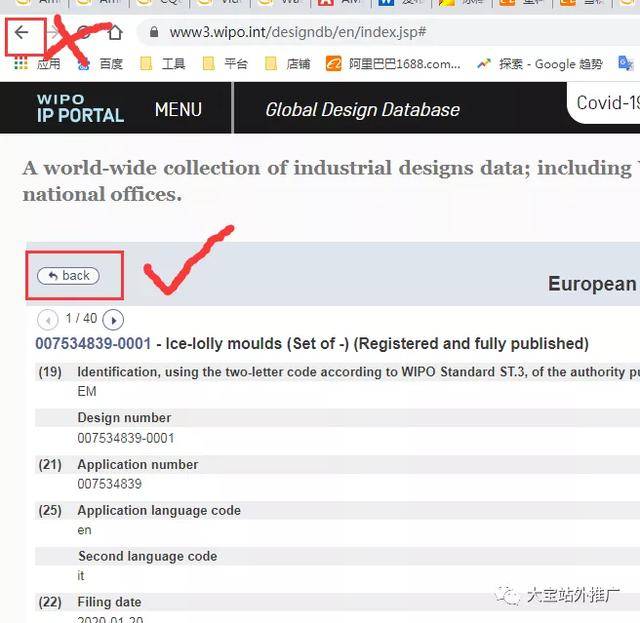Go to the previous record arrow
640x623 pixels.
coord(48,320)
